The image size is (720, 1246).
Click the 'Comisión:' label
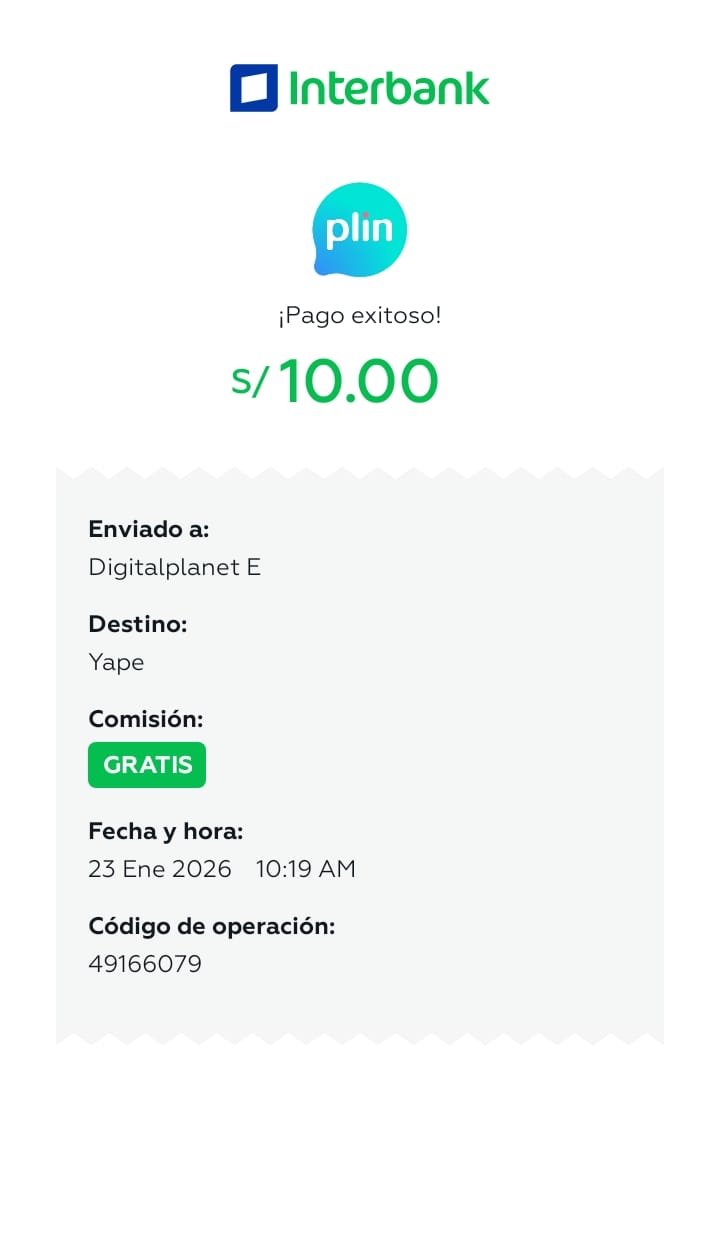(x=145, y=719)
